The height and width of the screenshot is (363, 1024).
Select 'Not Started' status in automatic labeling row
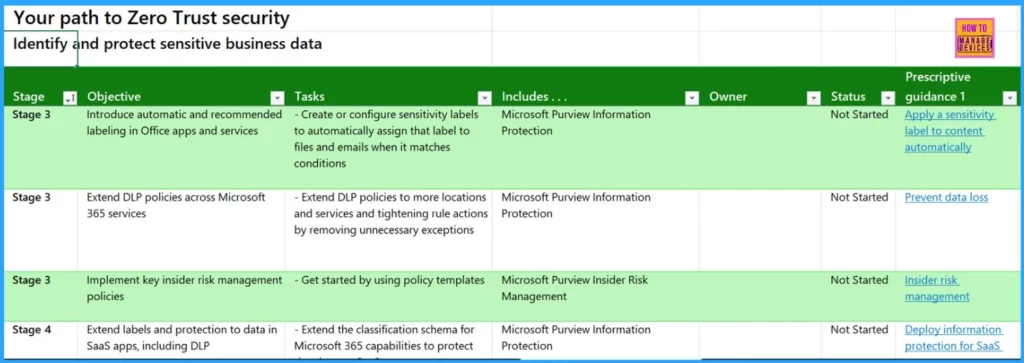(858, 148)
